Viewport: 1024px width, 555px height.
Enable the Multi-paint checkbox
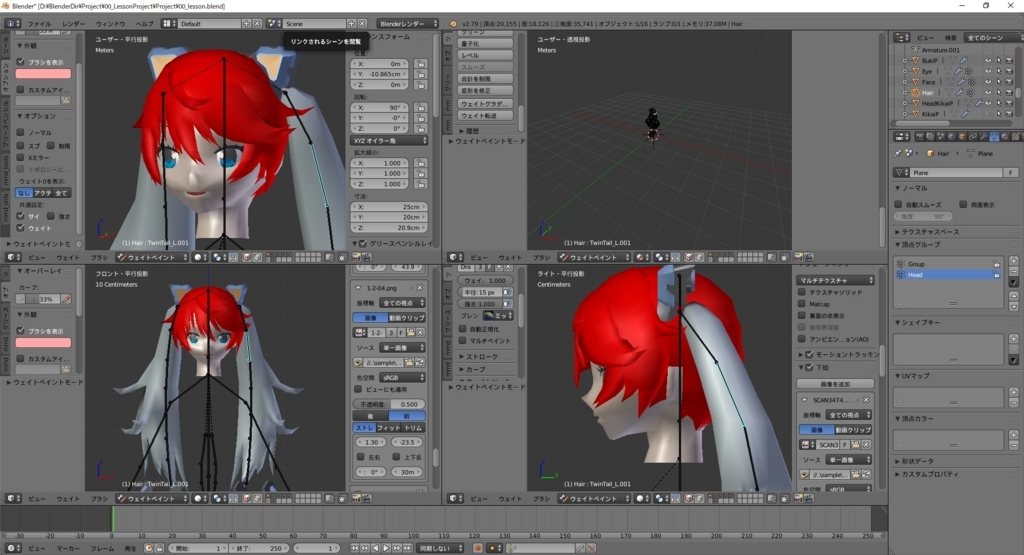click(462, 340)
